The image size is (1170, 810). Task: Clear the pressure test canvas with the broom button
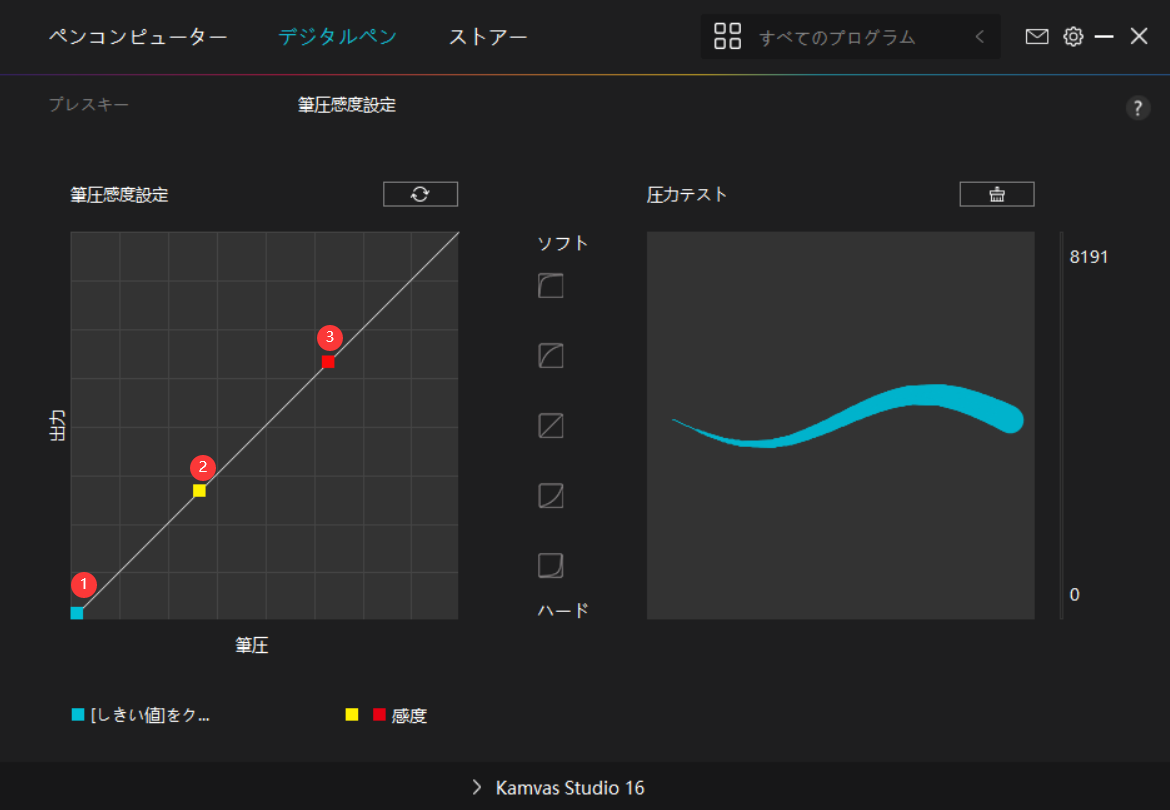(997, 194)
